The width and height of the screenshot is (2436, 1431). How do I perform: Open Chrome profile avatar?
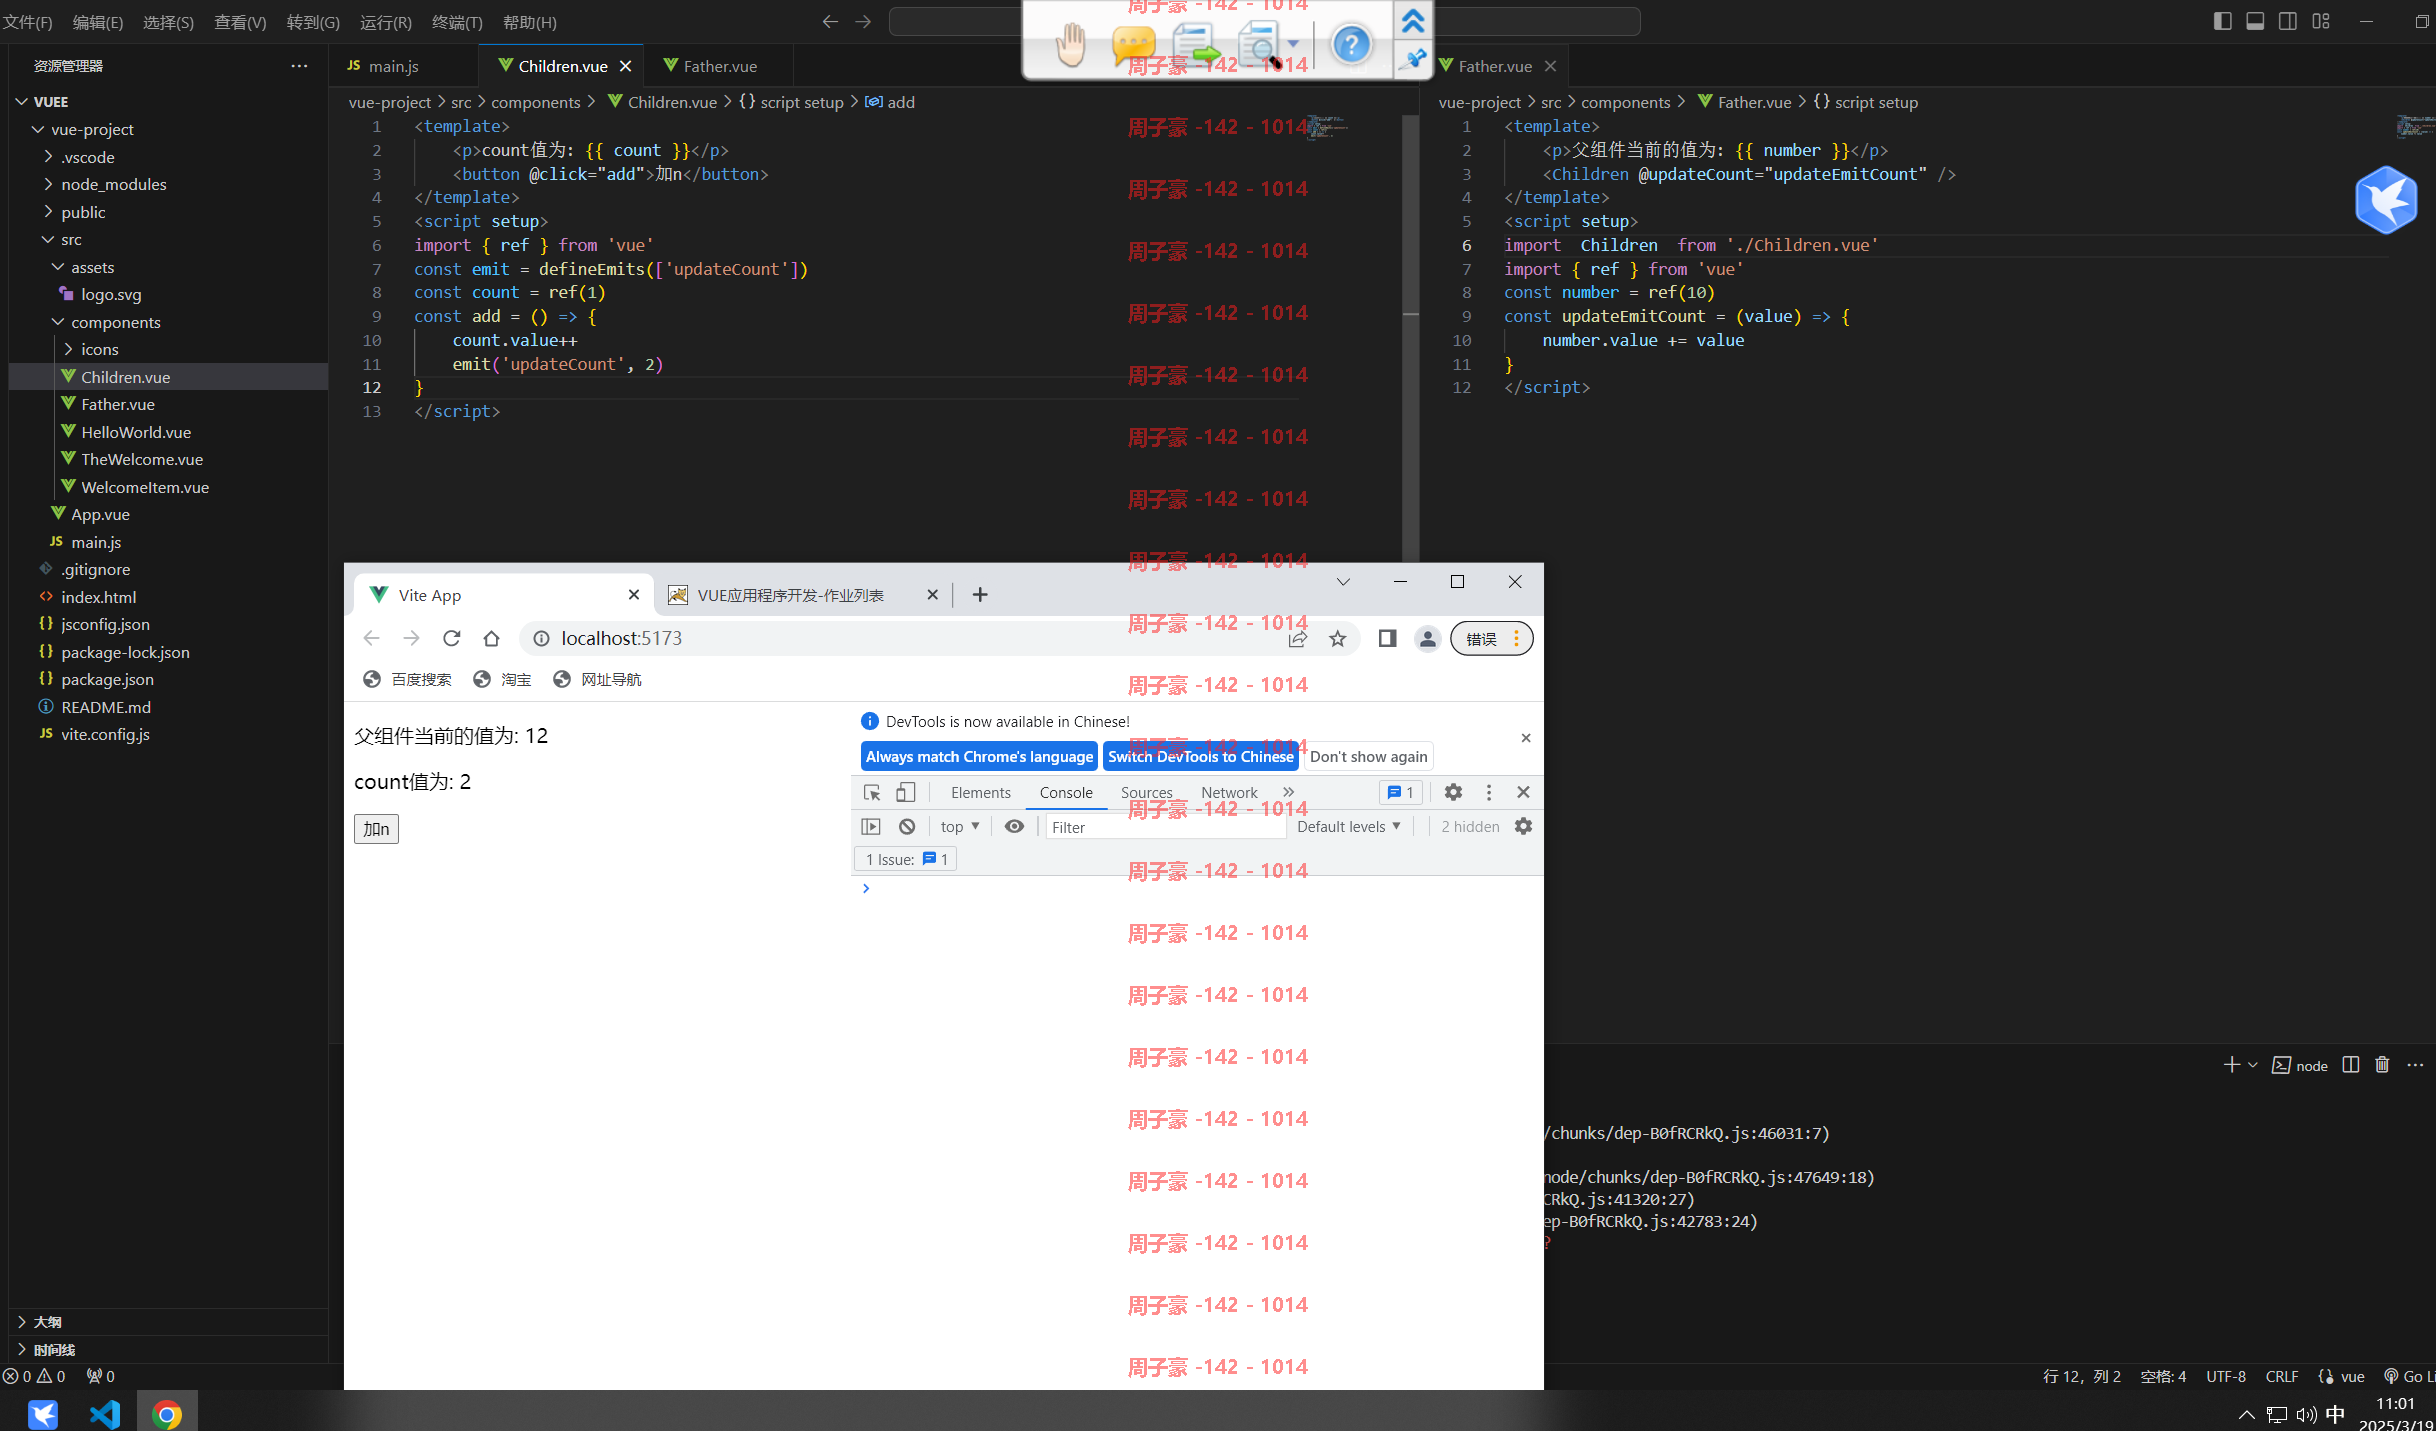1428,639
